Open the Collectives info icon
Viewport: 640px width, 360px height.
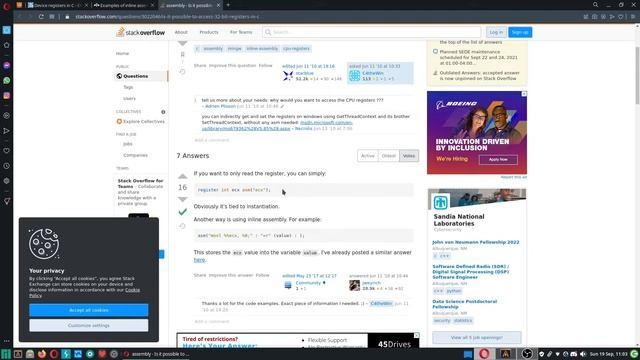point(163,112)
